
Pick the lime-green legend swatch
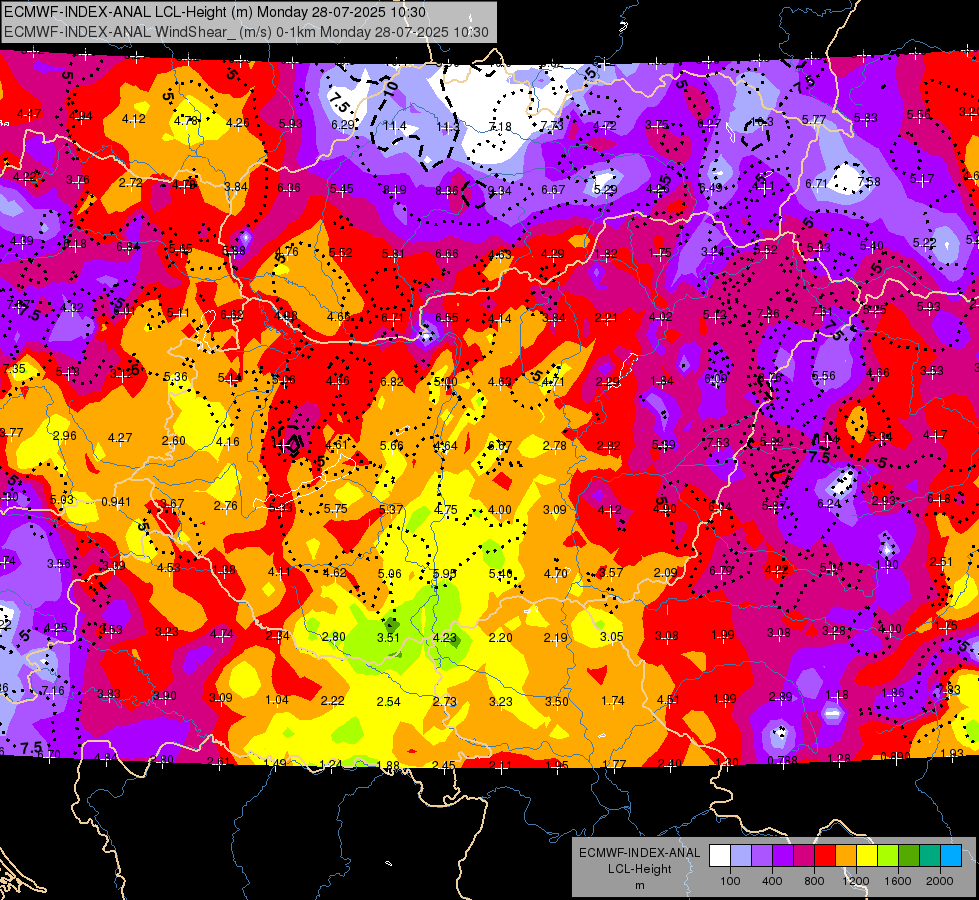(888, 856)
